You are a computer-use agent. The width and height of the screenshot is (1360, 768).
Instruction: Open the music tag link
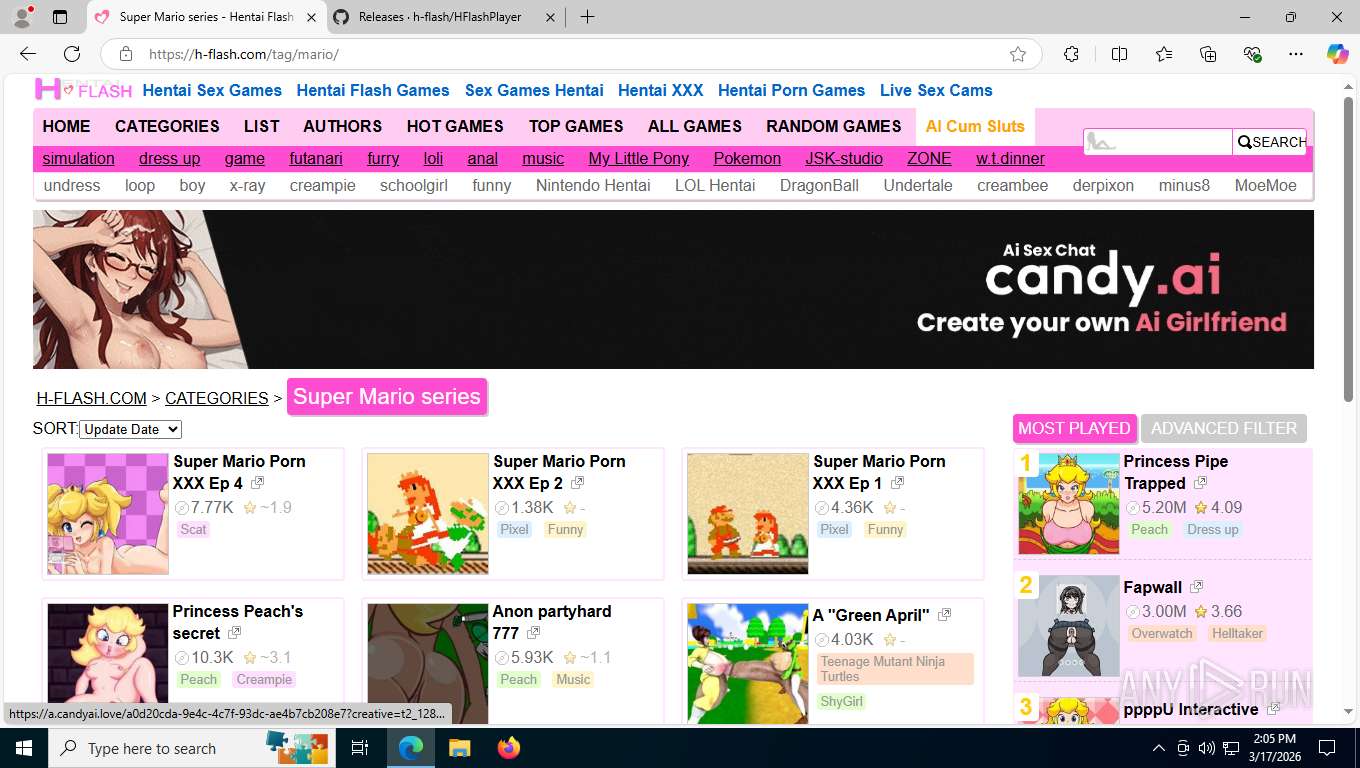point(543,158)
